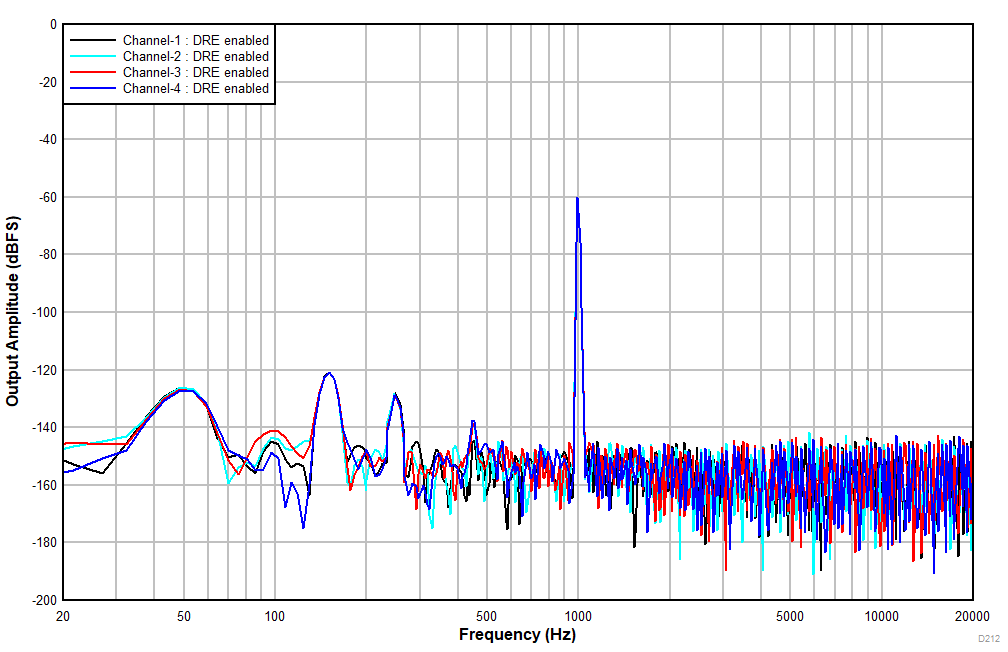This screenshot has width=1008, height=652.
Task: Click the legend box in the top-left corner
Action: point(171,64)
